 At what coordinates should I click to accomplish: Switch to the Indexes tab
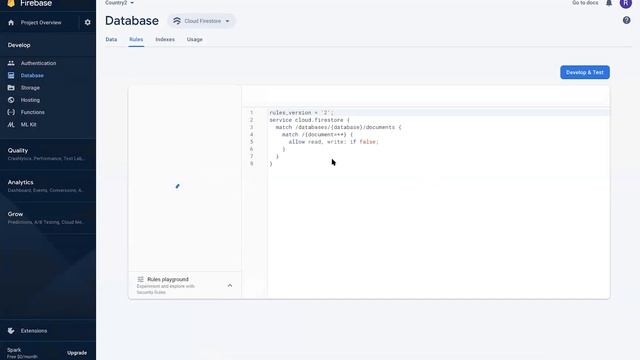(x=165, y=40)
